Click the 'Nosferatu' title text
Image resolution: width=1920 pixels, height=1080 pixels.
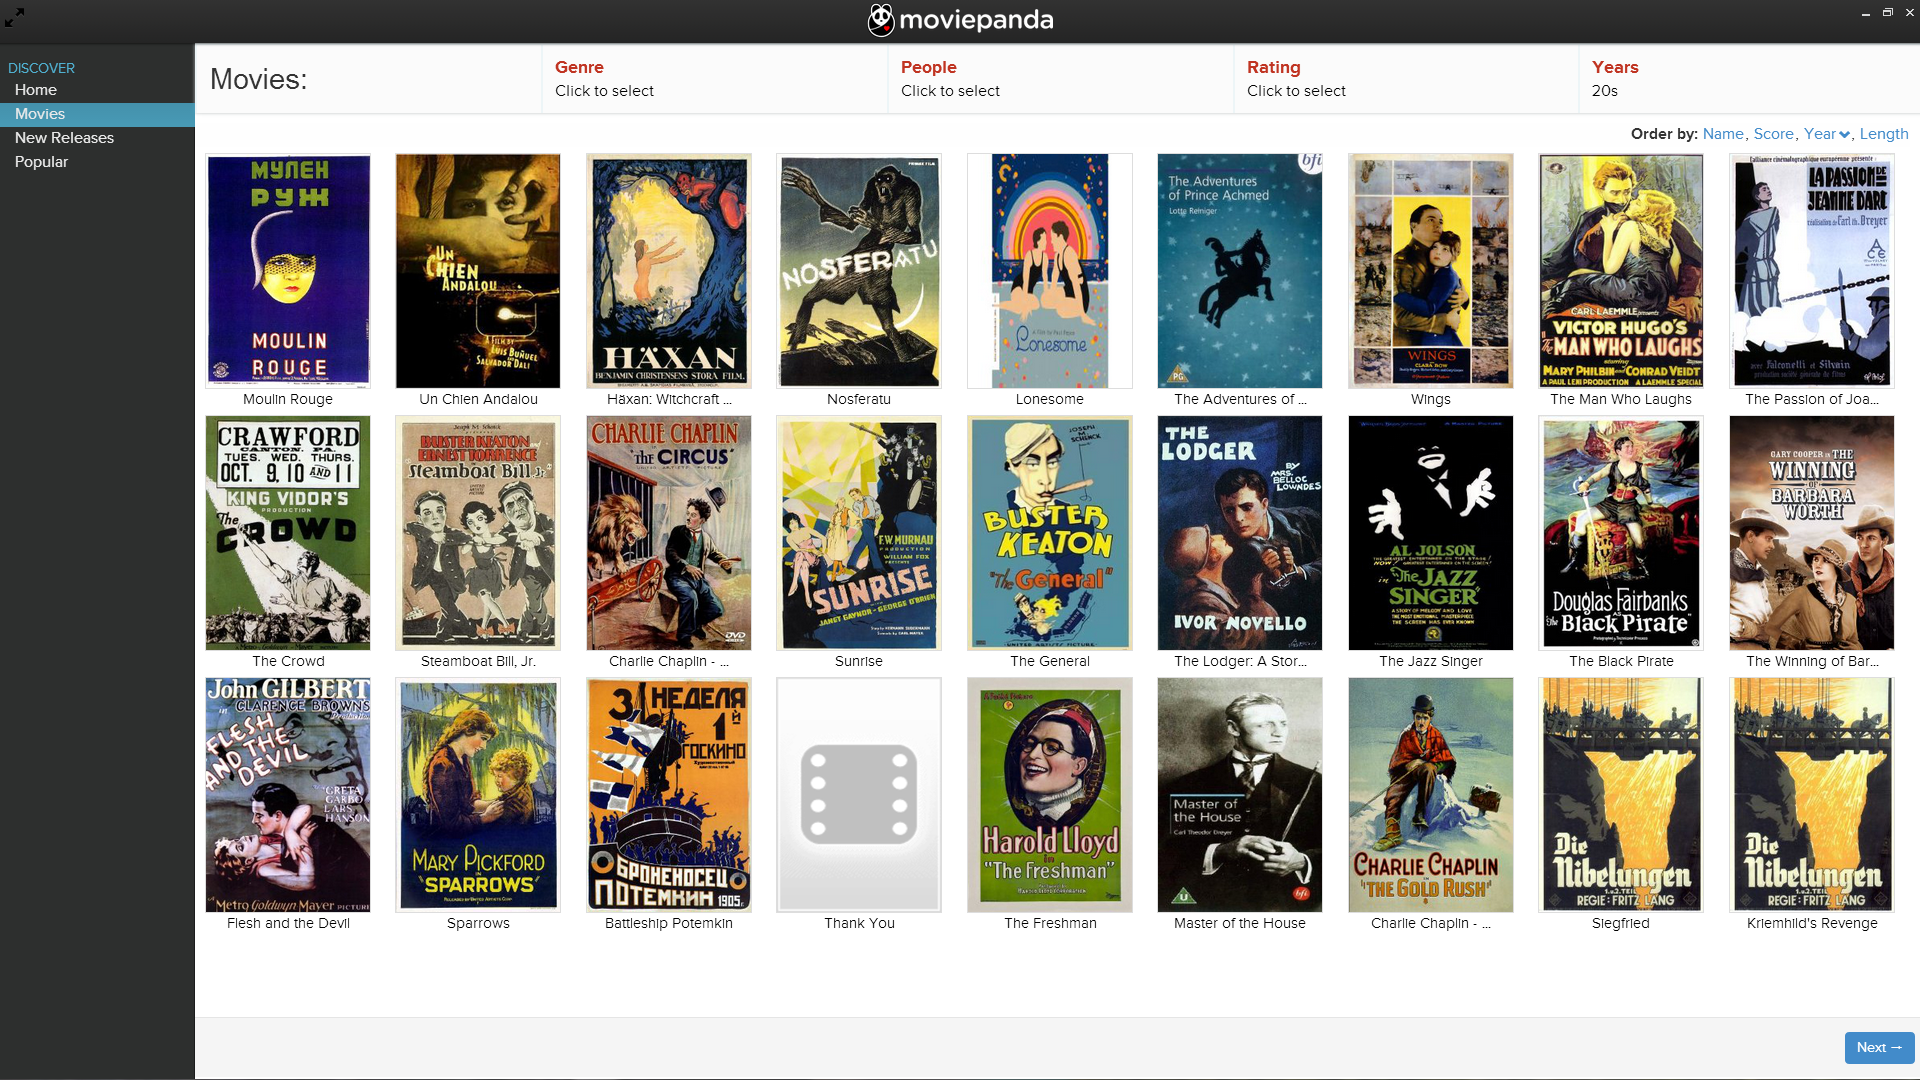coord(859,399)
